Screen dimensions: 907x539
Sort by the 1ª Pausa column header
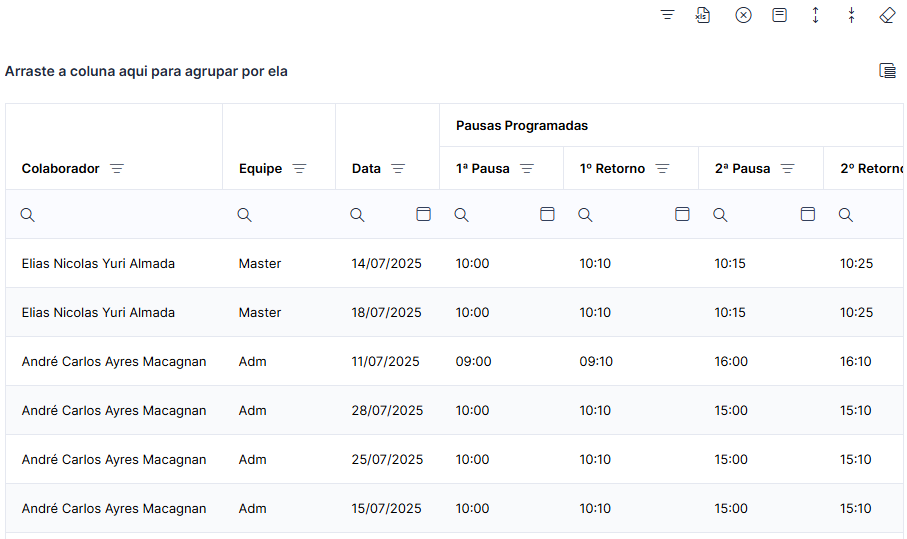(482, 168)
